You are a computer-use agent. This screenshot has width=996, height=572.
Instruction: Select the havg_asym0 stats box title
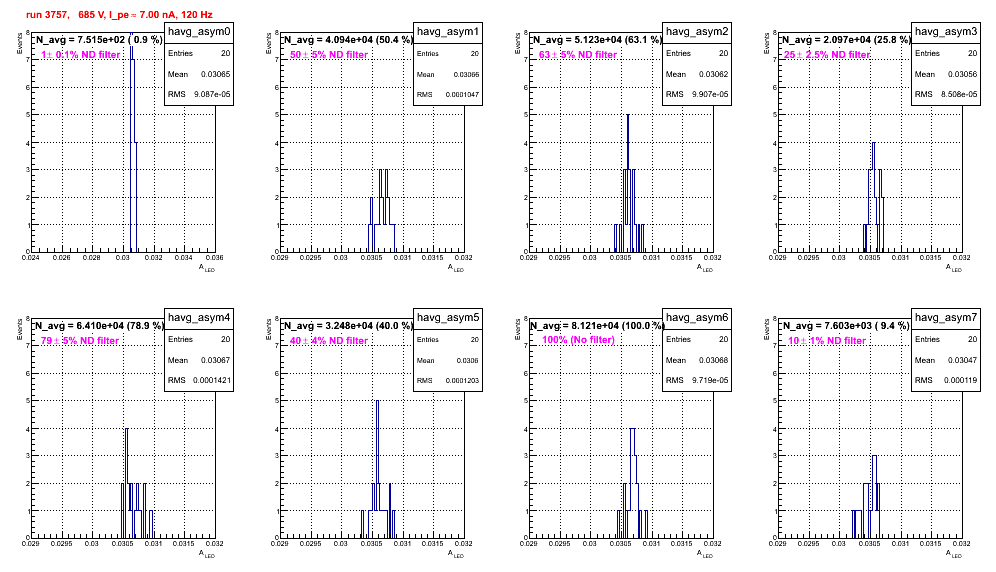(199, 32)
